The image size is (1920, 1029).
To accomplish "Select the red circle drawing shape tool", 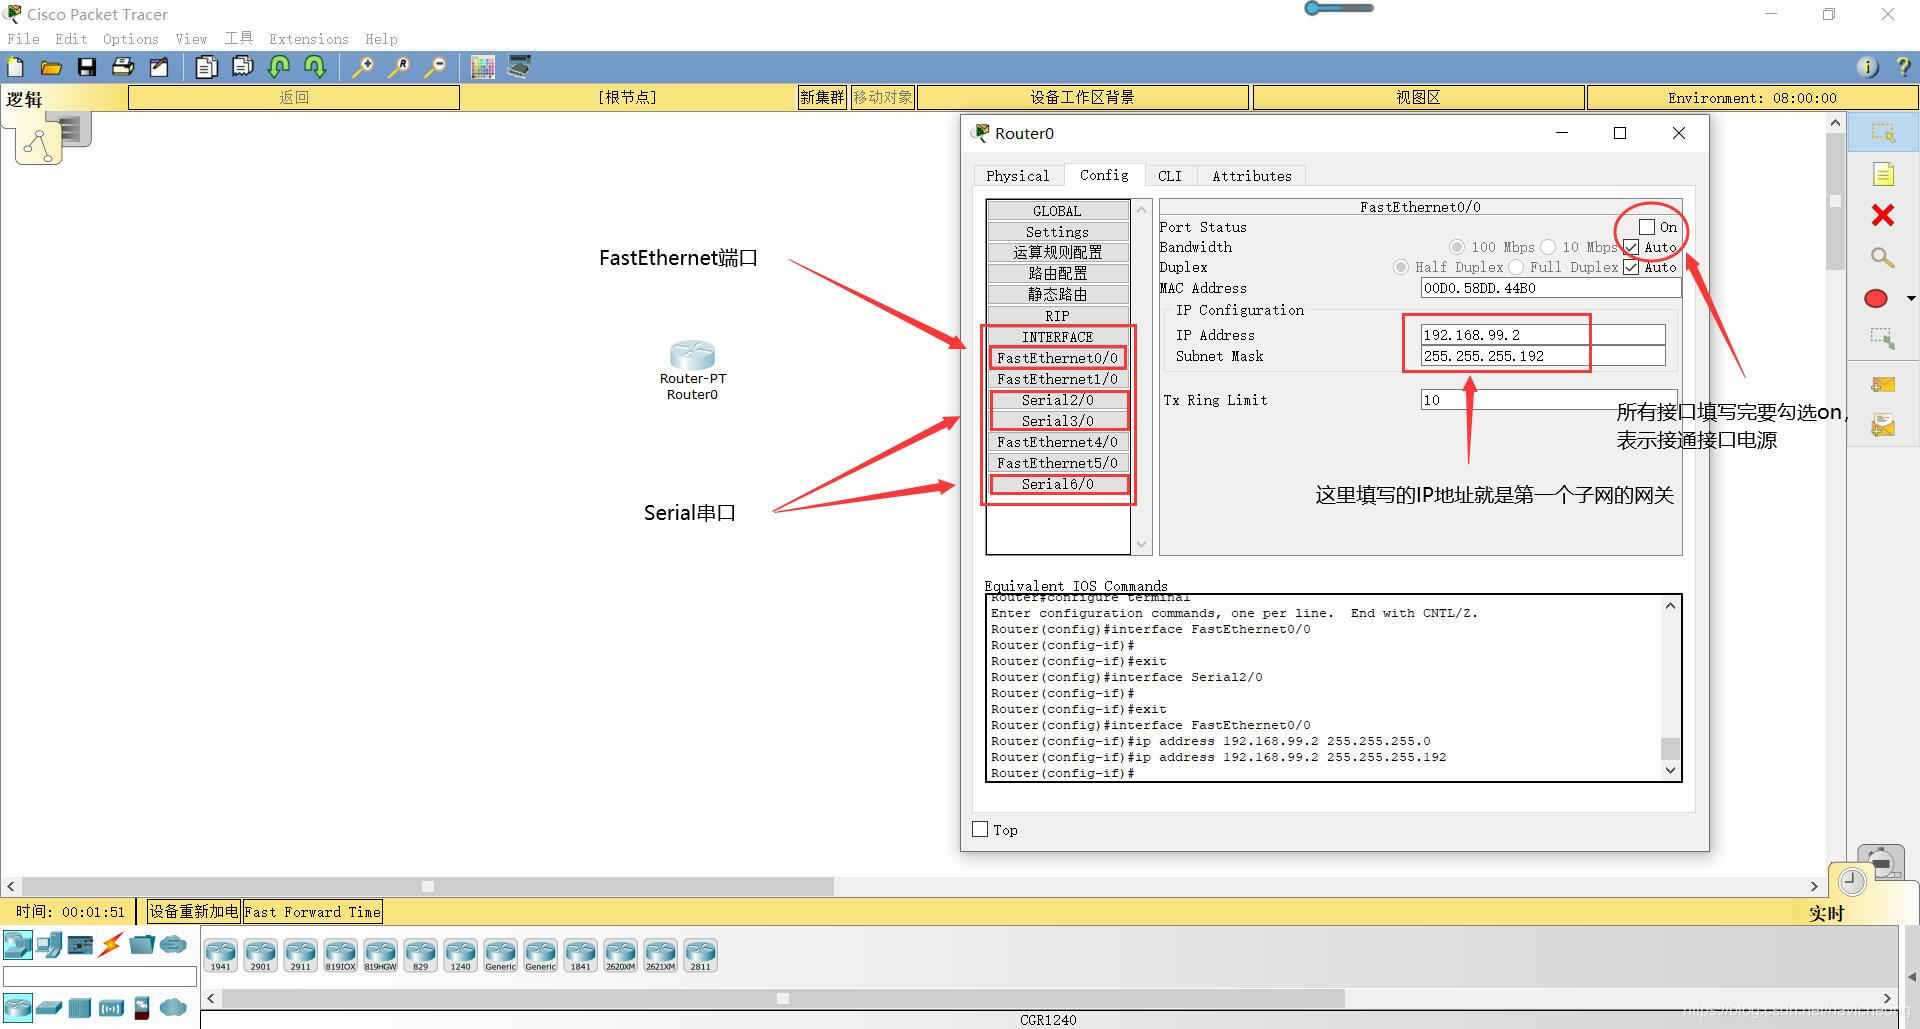I will (1876, 298).
